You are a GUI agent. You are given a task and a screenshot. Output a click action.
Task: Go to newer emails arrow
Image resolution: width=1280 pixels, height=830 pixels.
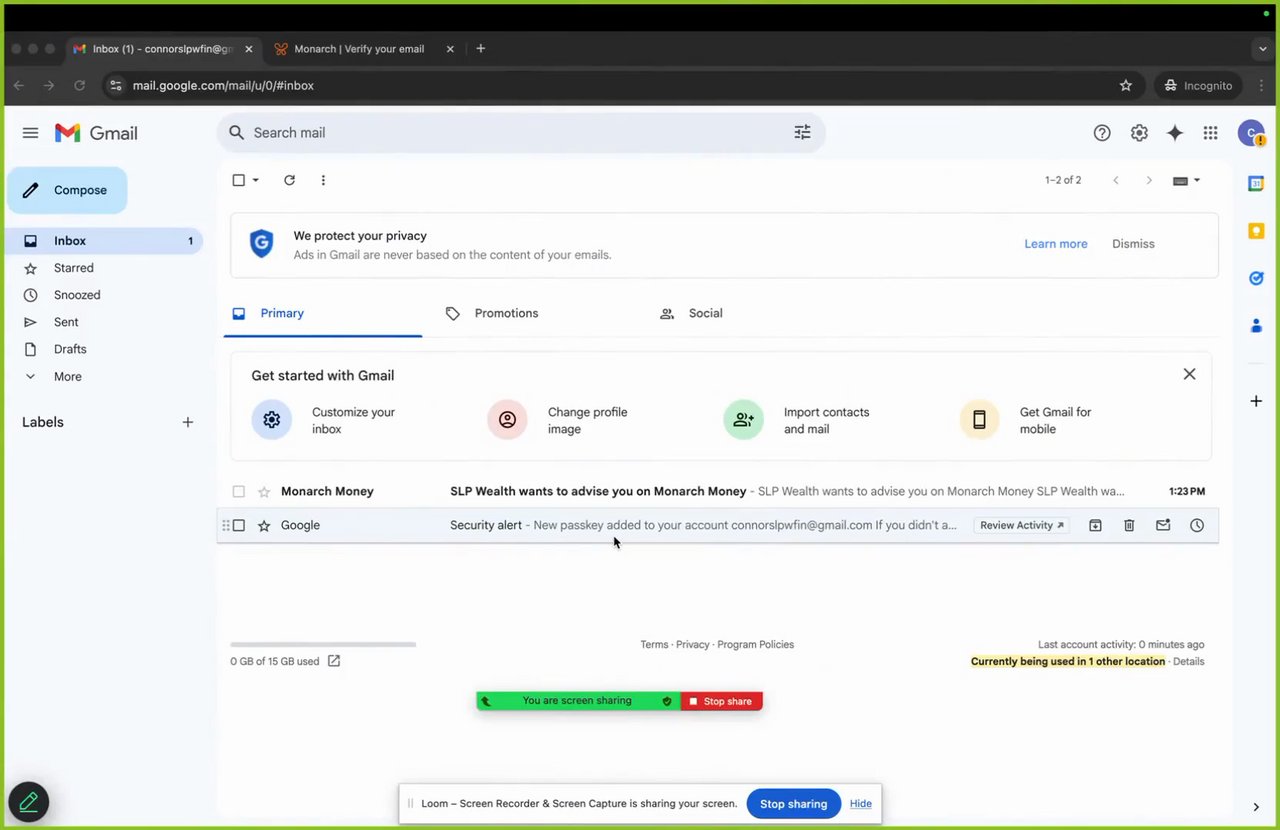point(1116,180)
